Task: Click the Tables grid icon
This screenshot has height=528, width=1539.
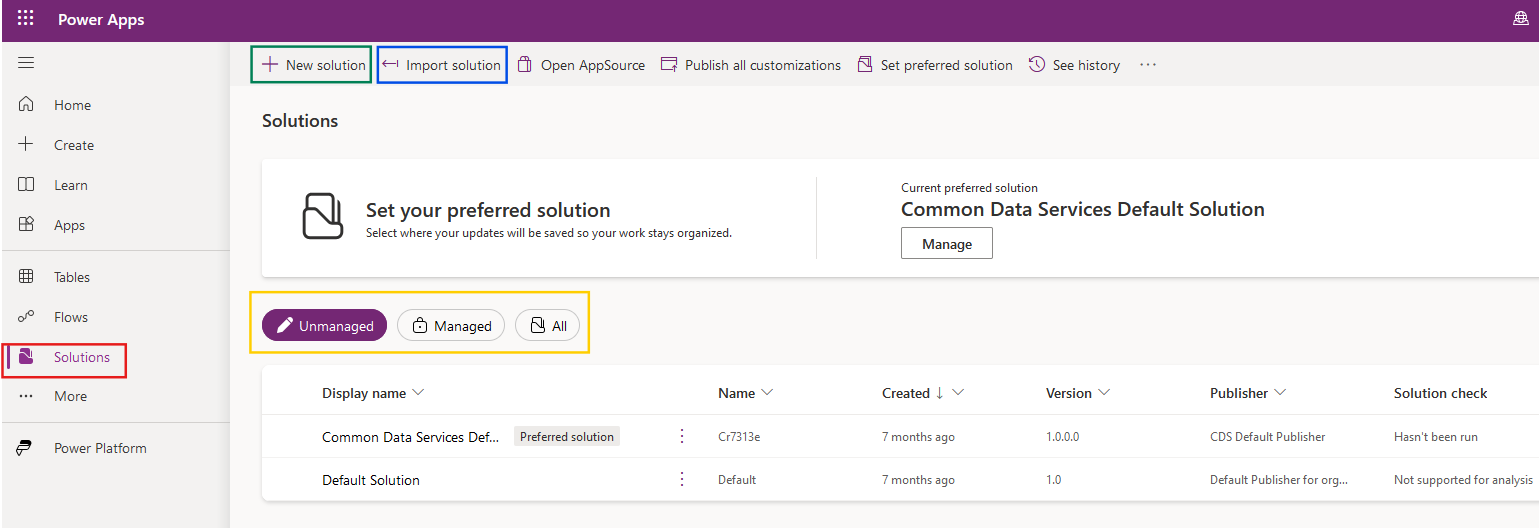Action: [x=26, y=277]
